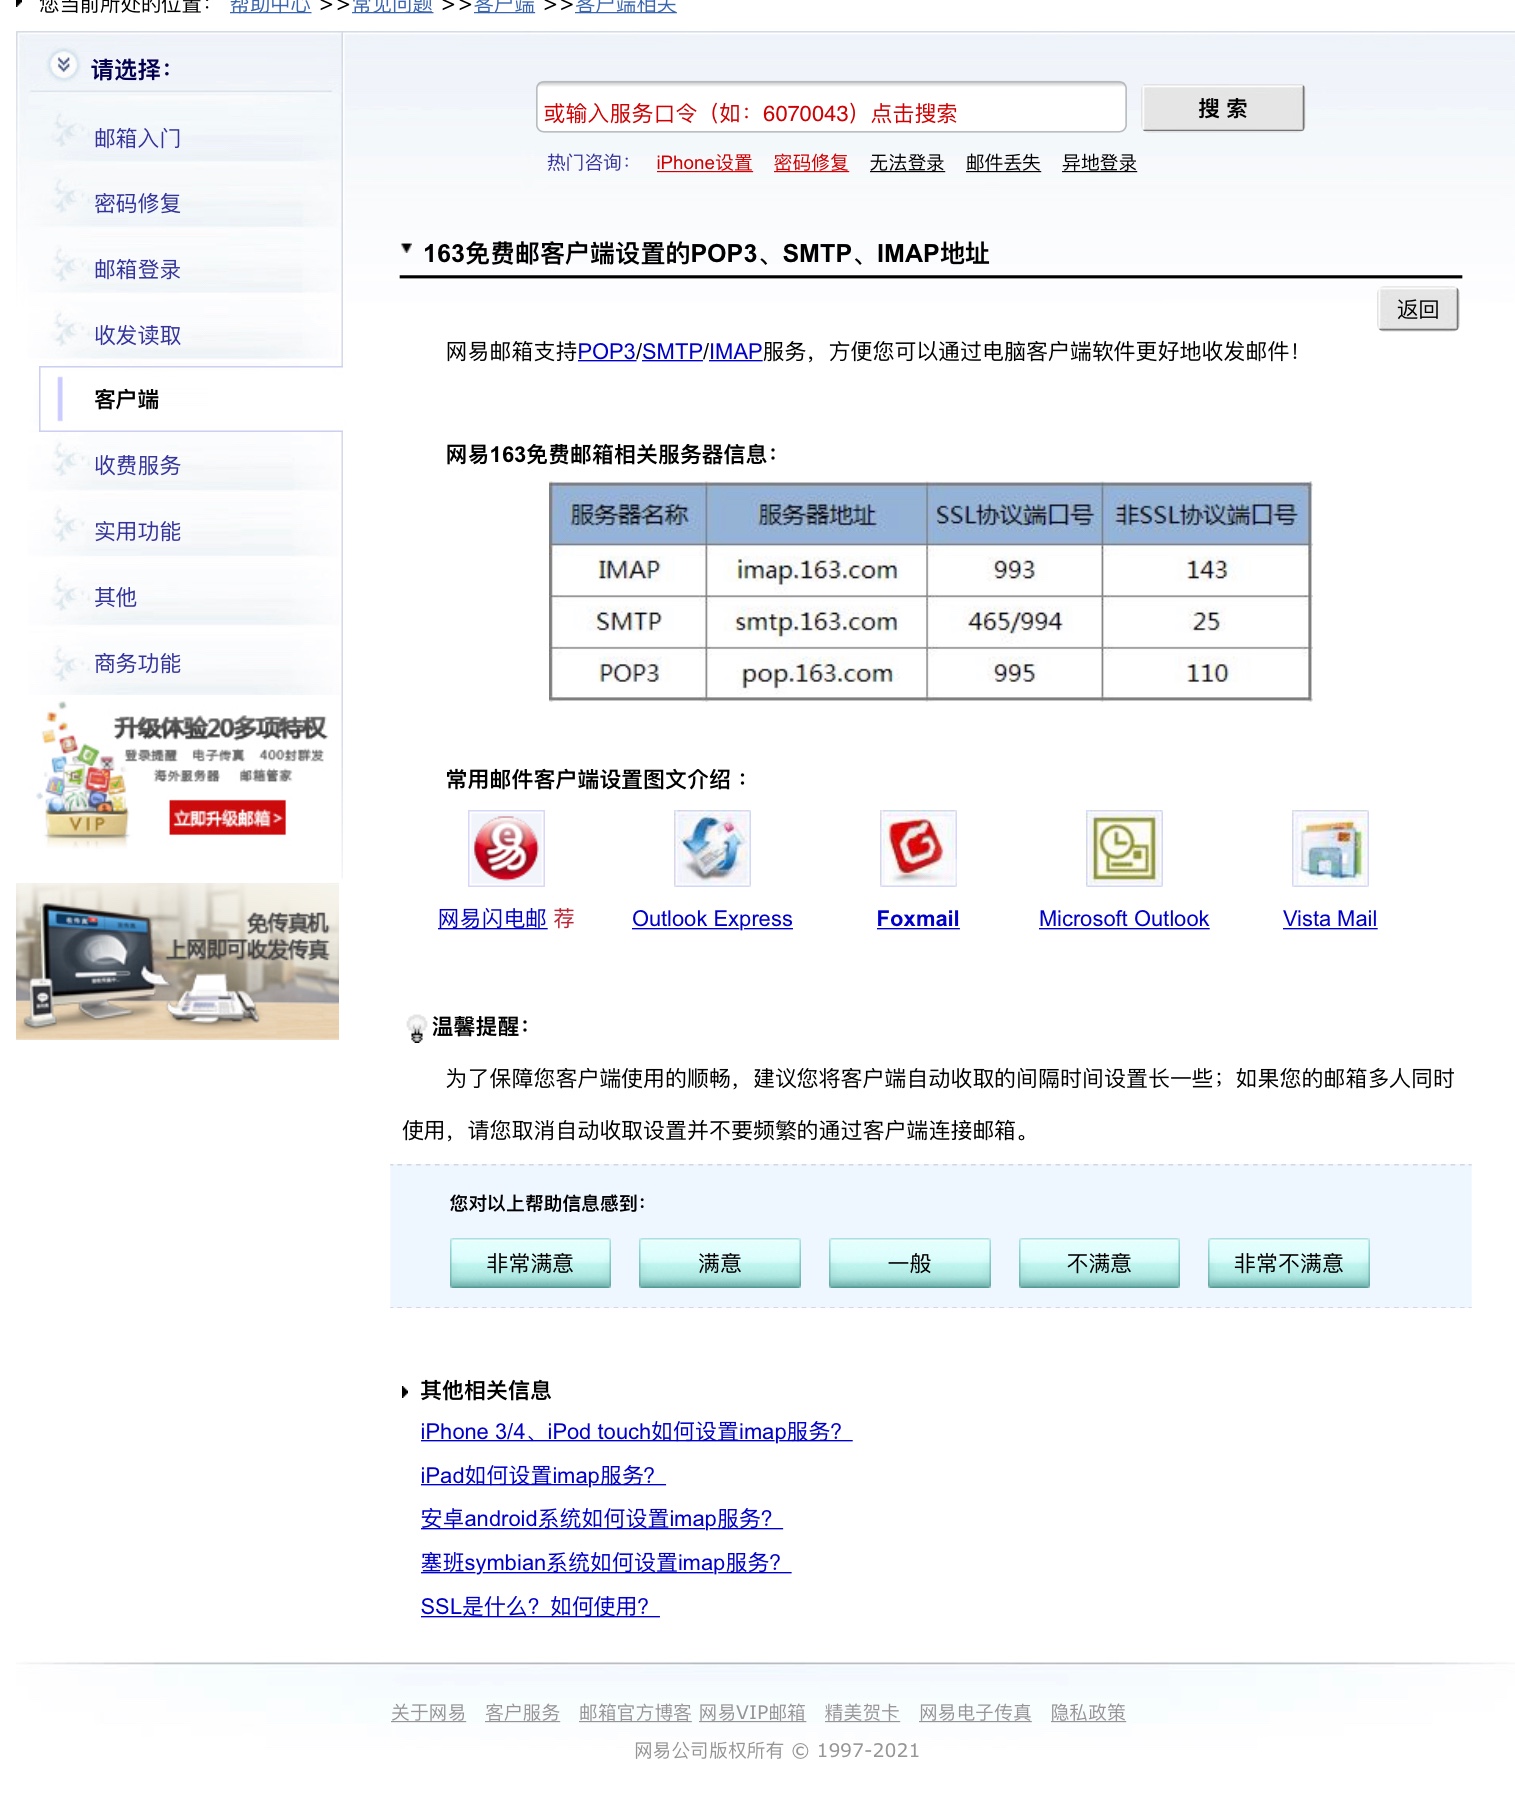Open the Outlook Express client icon
This screenshot has height=1819, width=1515.
[712, 848]
